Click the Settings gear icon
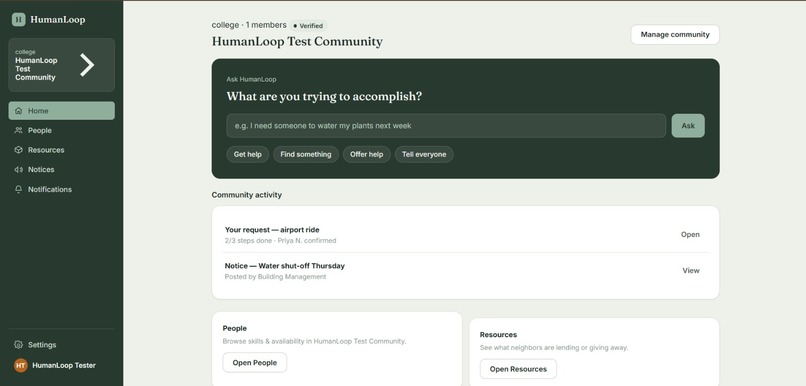Image resolution: width=806 pixels, height=386 pixels. 19,344
